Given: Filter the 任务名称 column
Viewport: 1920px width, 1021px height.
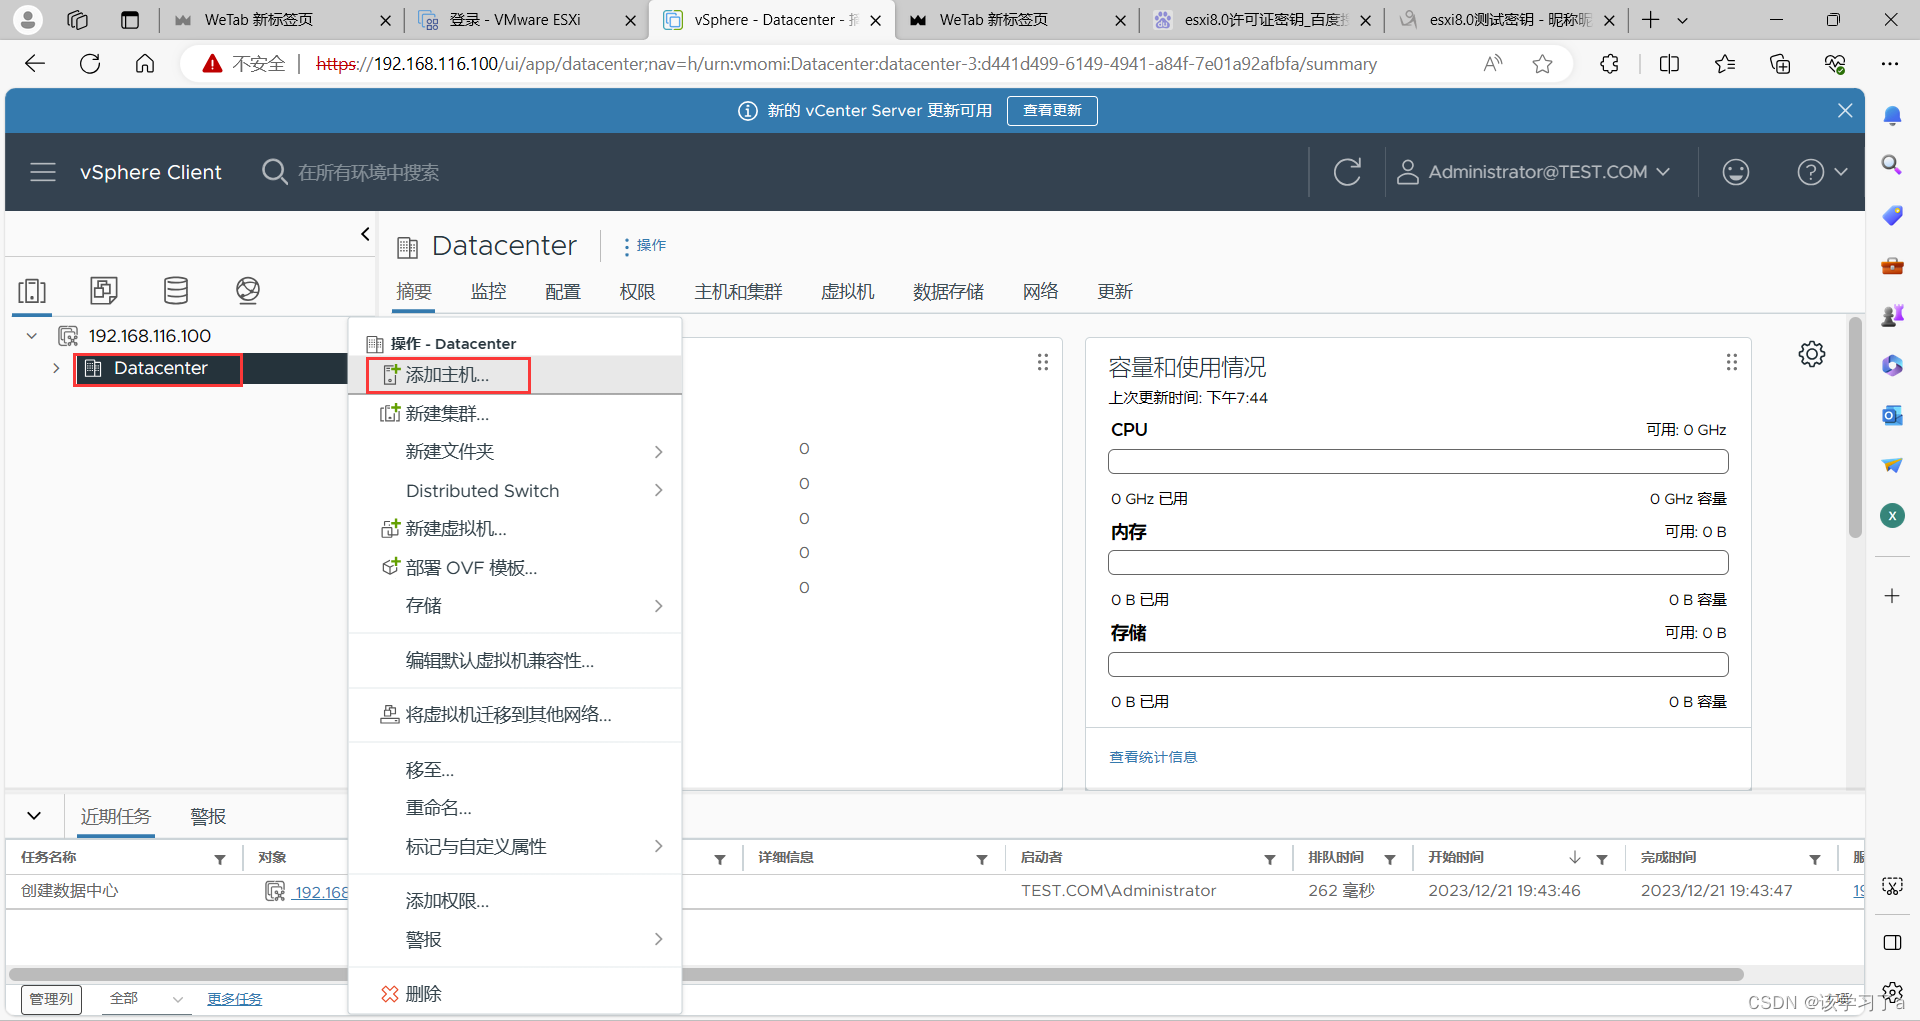Looking at the screenshot, I should 220,859.
